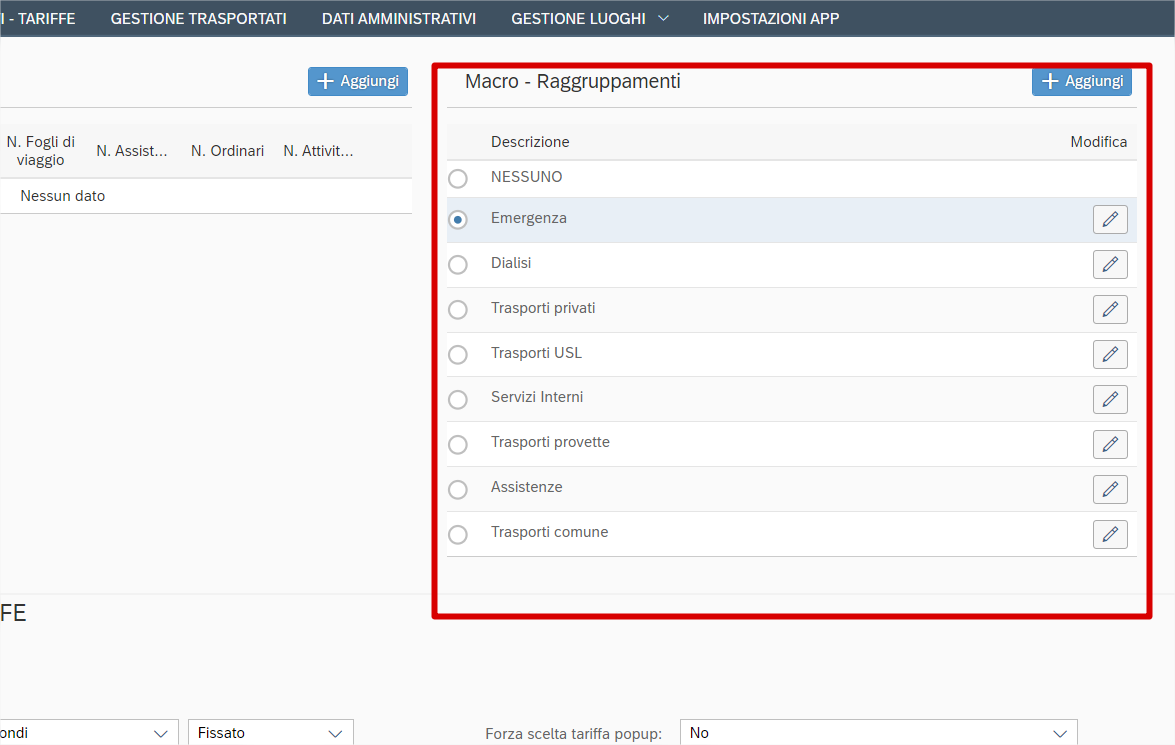Open edit for Trasporti privati row

[1110, 310]
